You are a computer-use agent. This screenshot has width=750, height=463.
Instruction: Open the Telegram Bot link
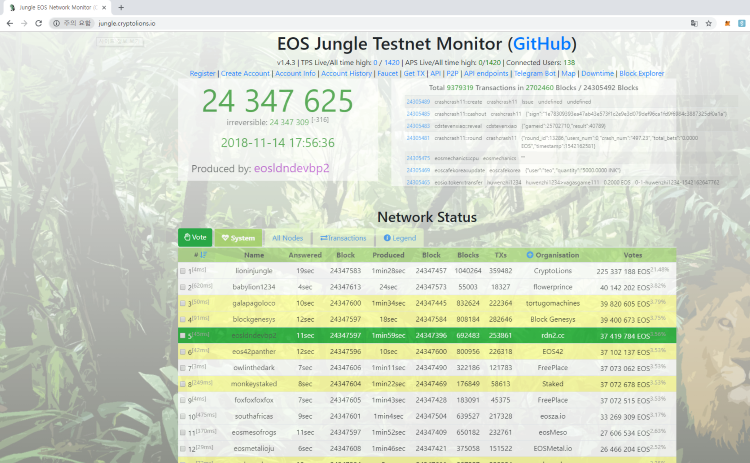[535, 73]
